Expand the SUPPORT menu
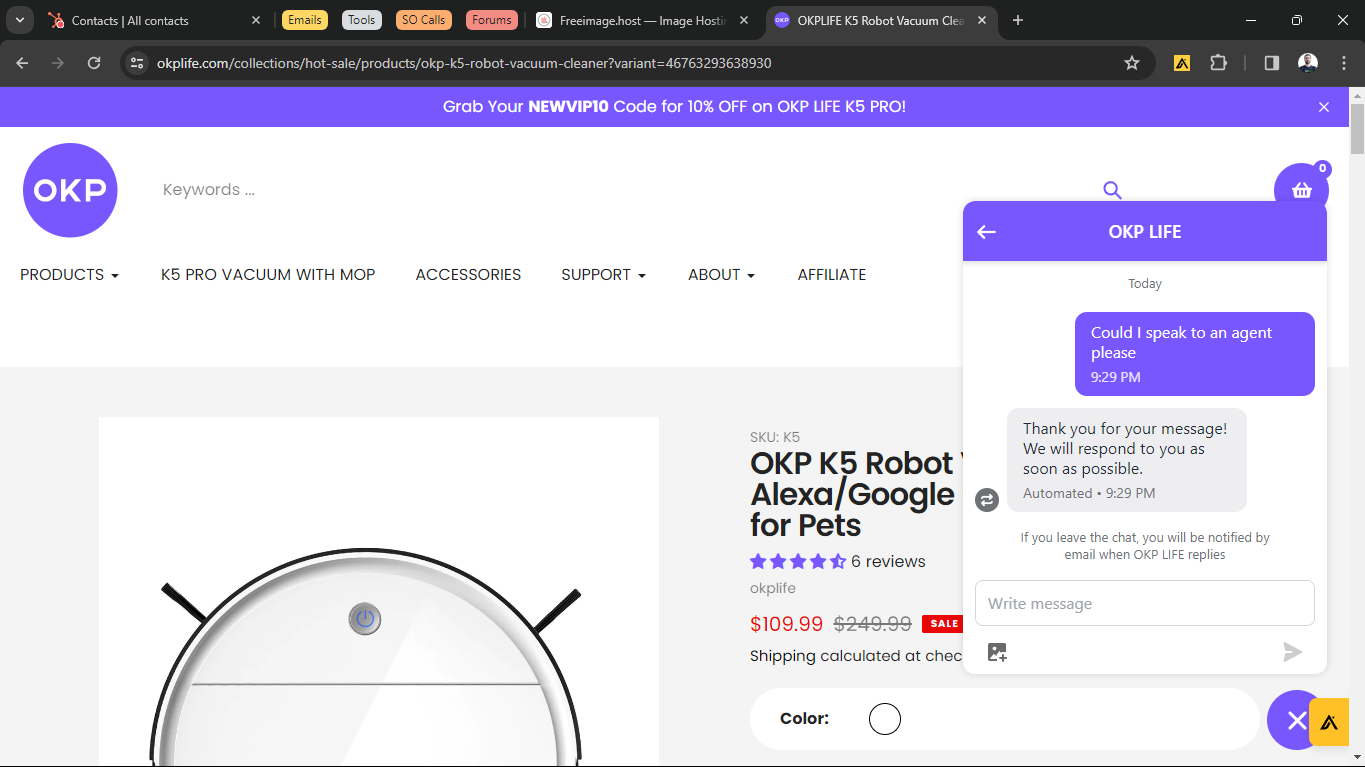 603,275
